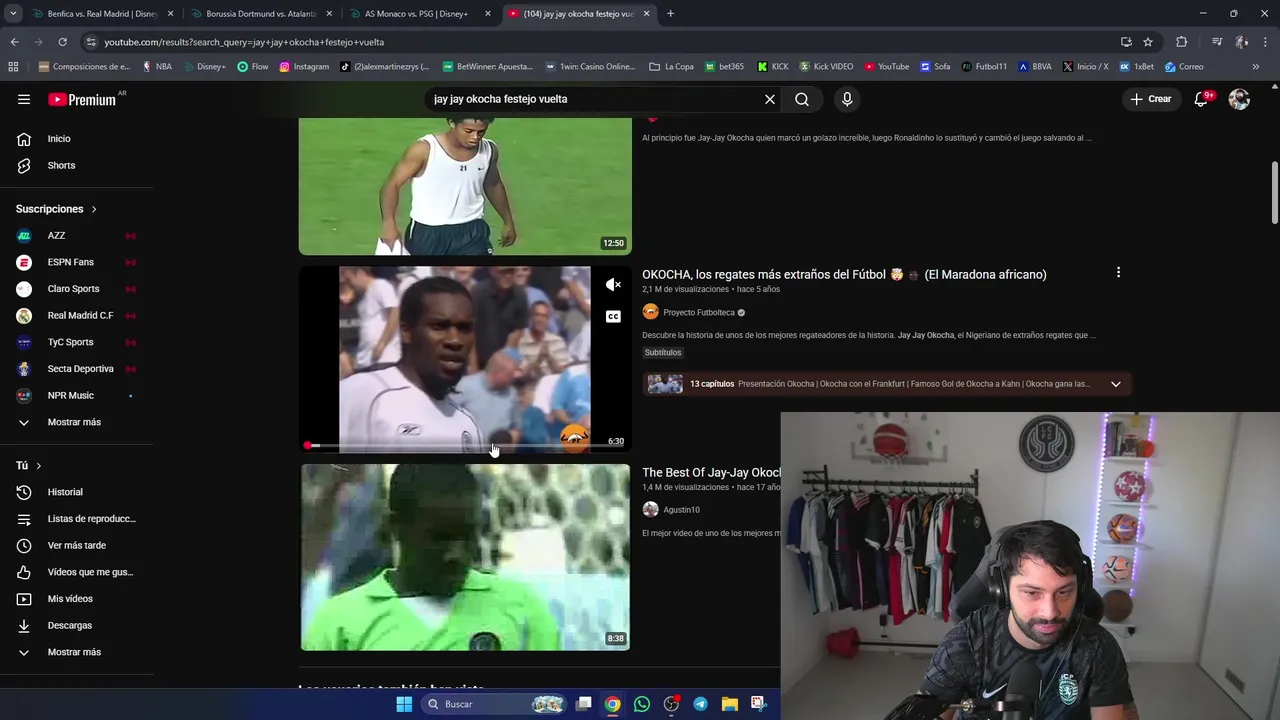This screenshot has width=1280, height=720.
Task: Click the YouTube Premium logo
Action: tap(82, 99)
